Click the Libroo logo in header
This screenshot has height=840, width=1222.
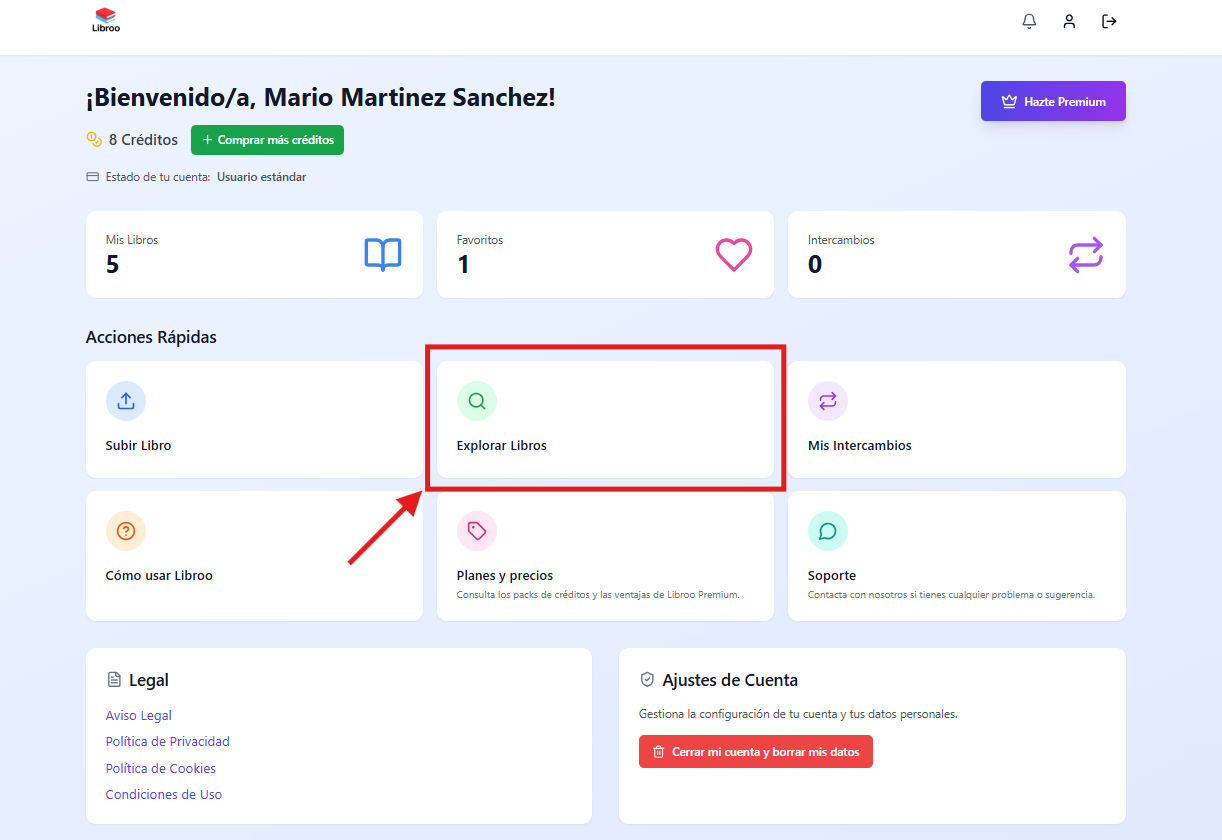[x=105, y=21]
